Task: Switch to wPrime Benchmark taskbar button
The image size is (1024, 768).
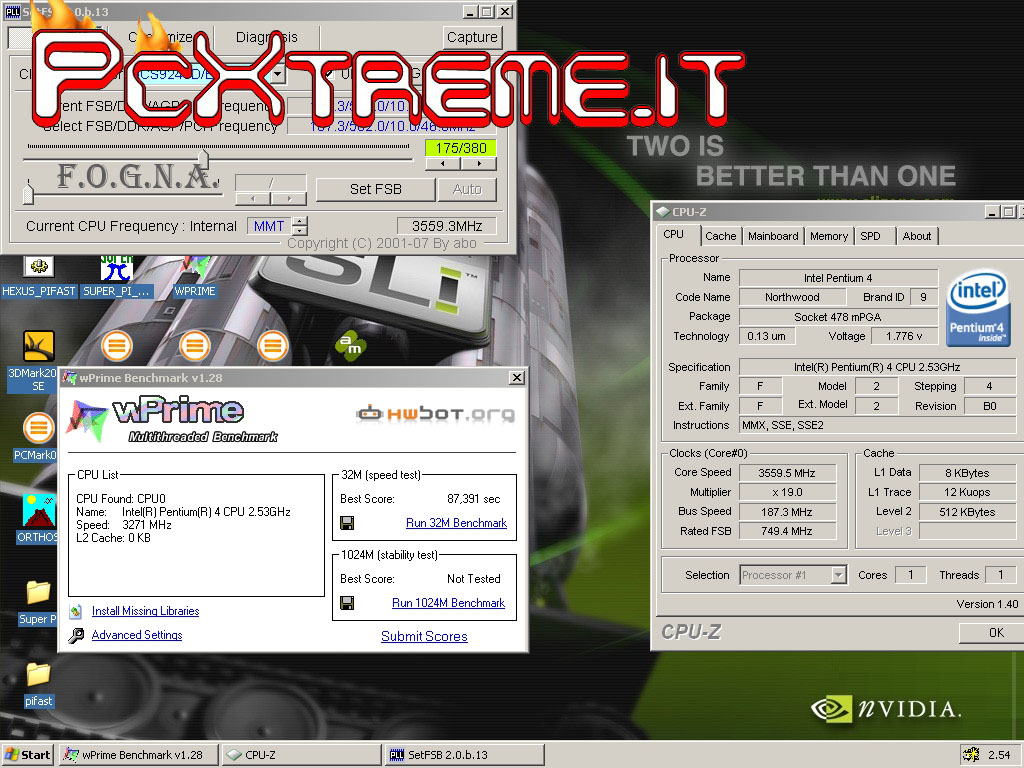Action: 137,755
